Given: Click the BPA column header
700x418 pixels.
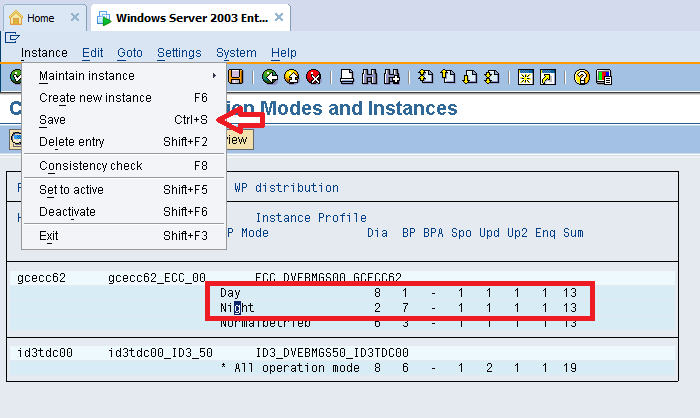Looking at the screenshot, I should coord(433,233).
